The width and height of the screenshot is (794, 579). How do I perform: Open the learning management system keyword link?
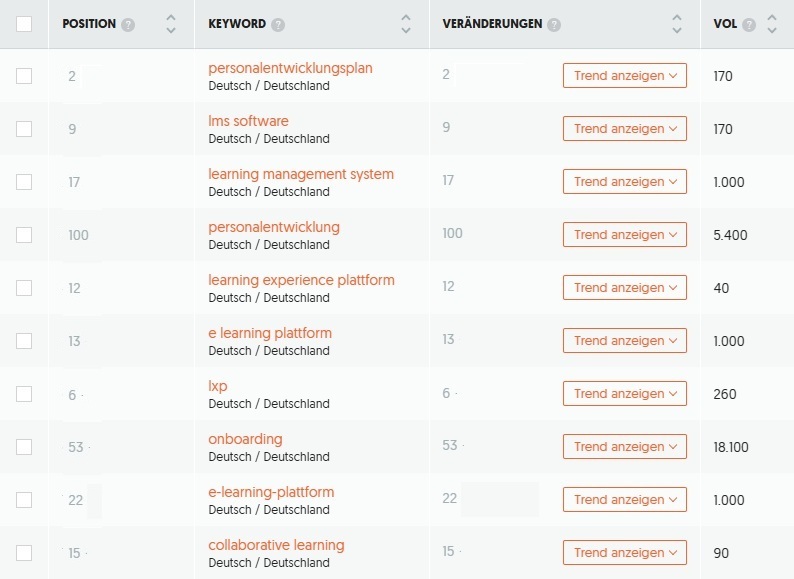pyautogui.click(x=301, y=174)
